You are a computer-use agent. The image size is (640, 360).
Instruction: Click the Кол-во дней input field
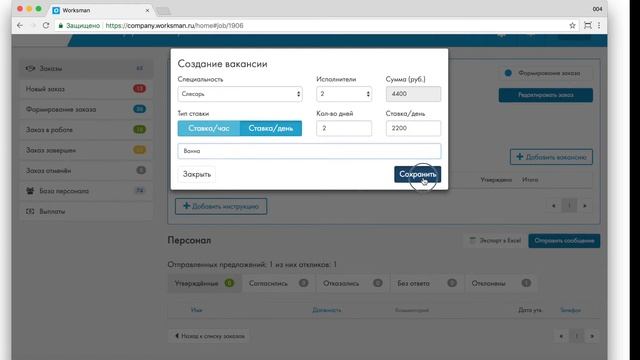point(344,128)
